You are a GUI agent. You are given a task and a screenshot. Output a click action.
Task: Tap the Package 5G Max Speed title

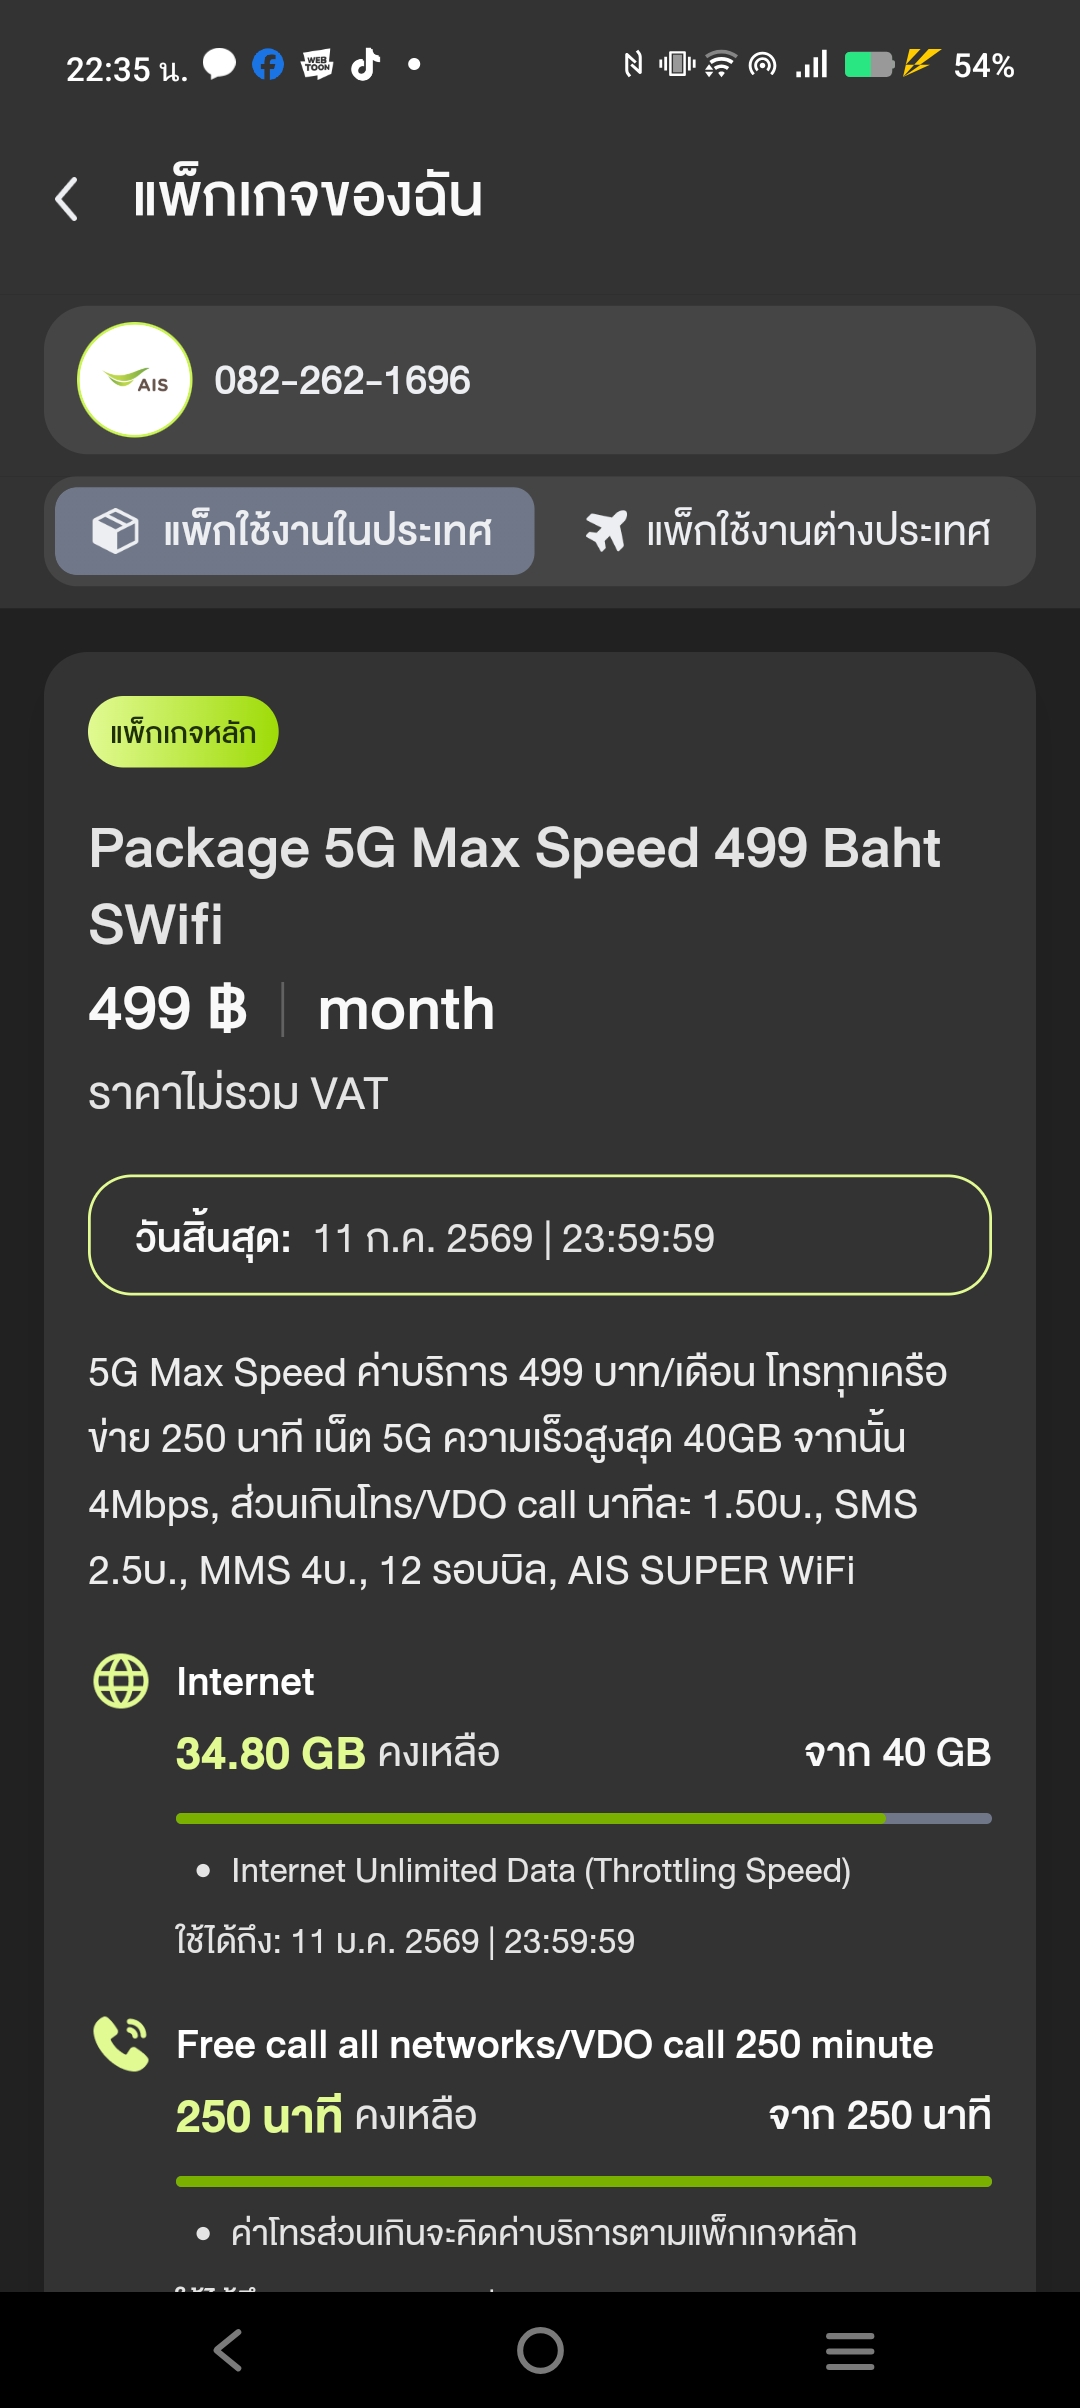[x=514, y=885]
